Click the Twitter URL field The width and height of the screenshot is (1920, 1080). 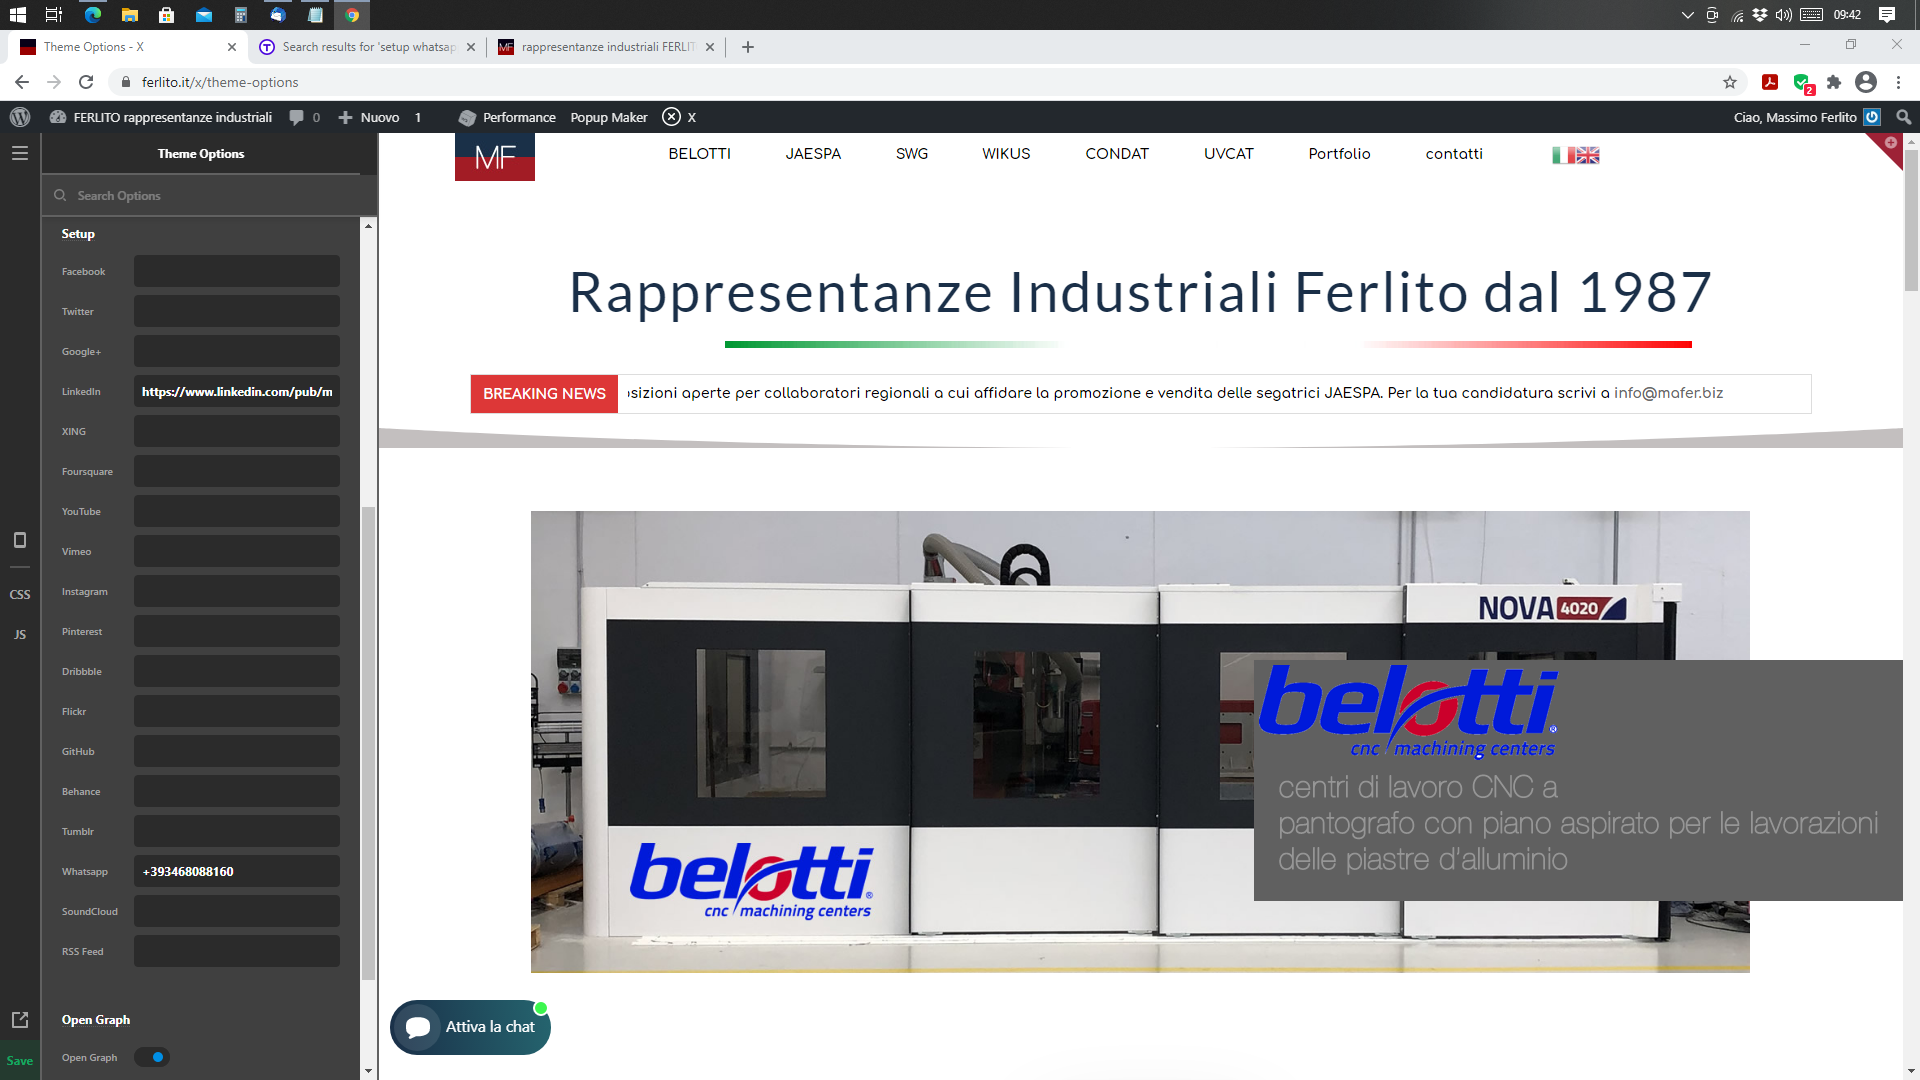237,311
